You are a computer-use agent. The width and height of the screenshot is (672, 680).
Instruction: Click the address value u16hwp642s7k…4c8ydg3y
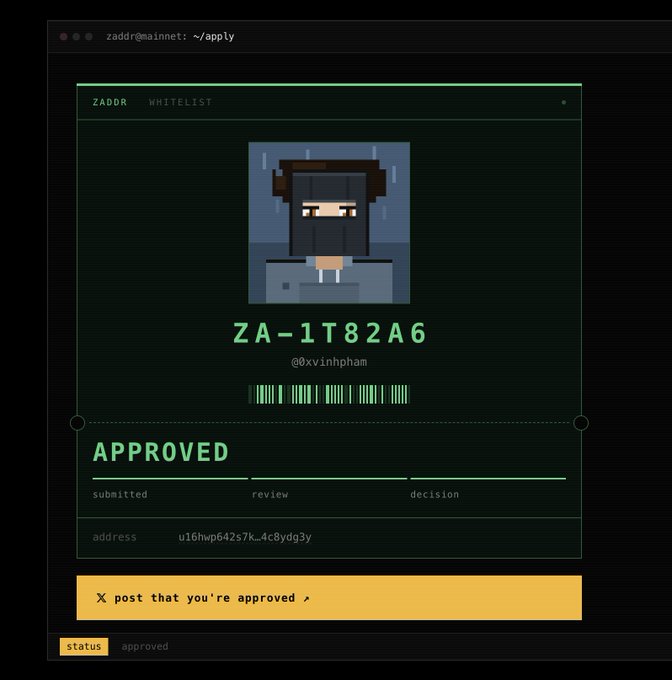(x=245, y=537)
